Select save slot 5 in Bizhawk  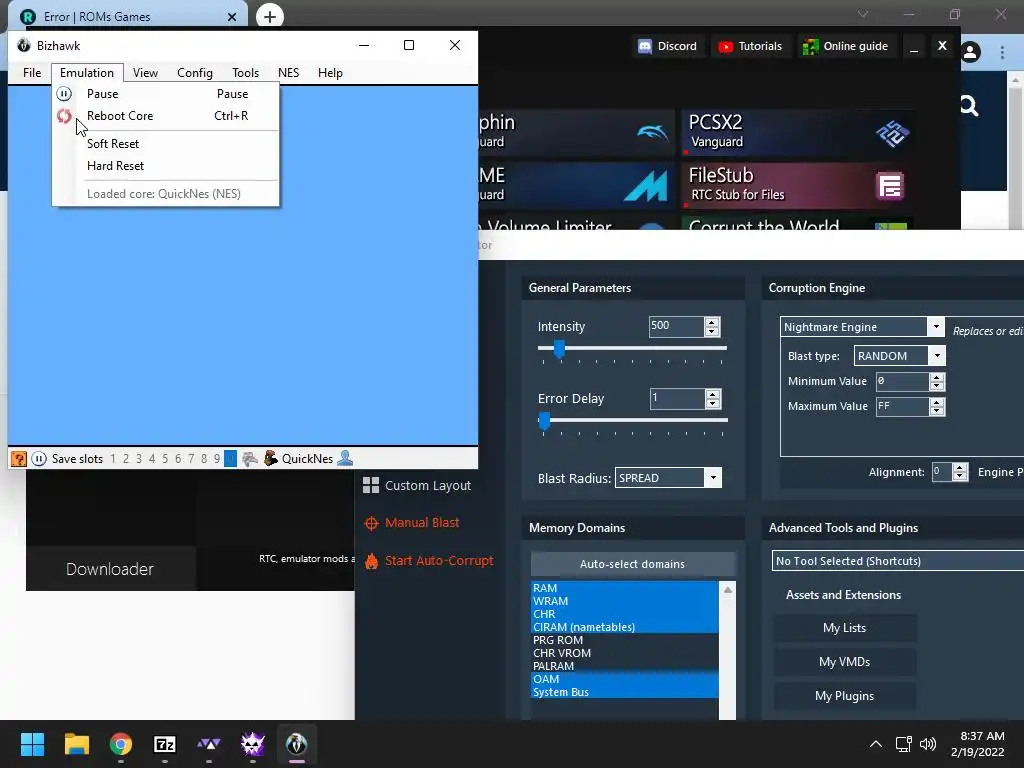[165, 459]
